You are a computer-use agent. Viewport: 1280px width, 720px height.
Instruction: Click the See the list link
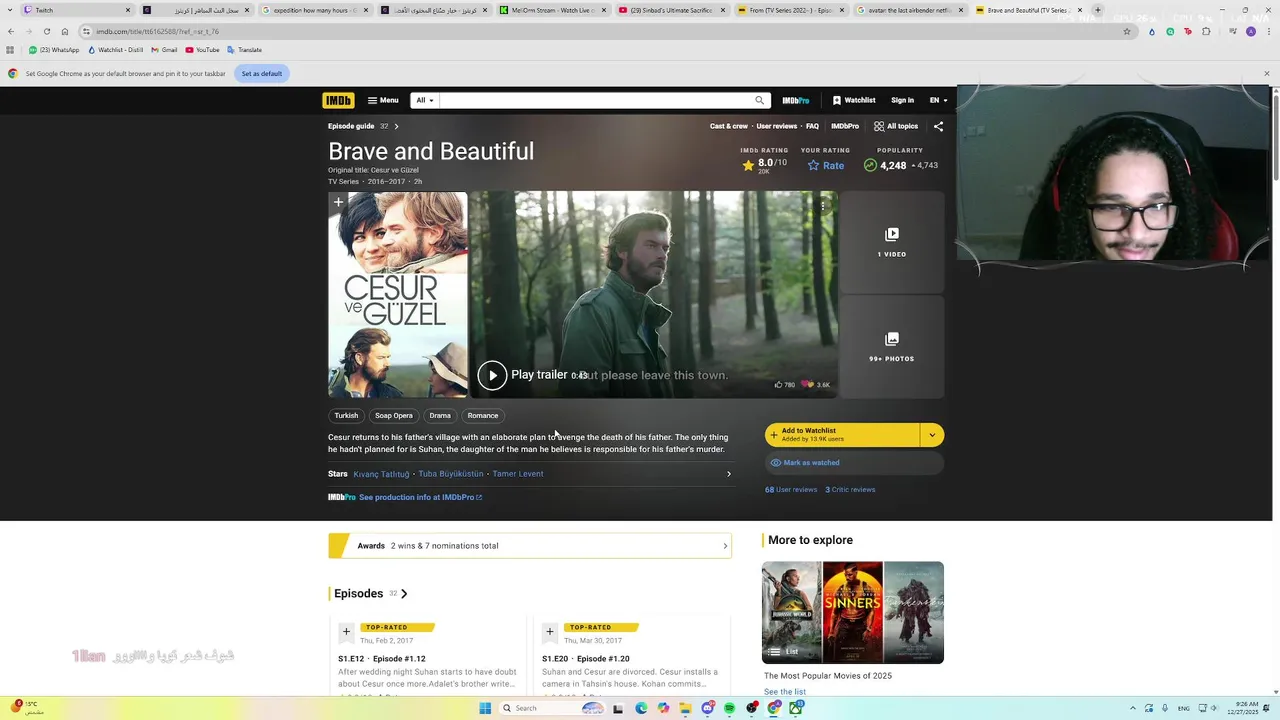785,692
